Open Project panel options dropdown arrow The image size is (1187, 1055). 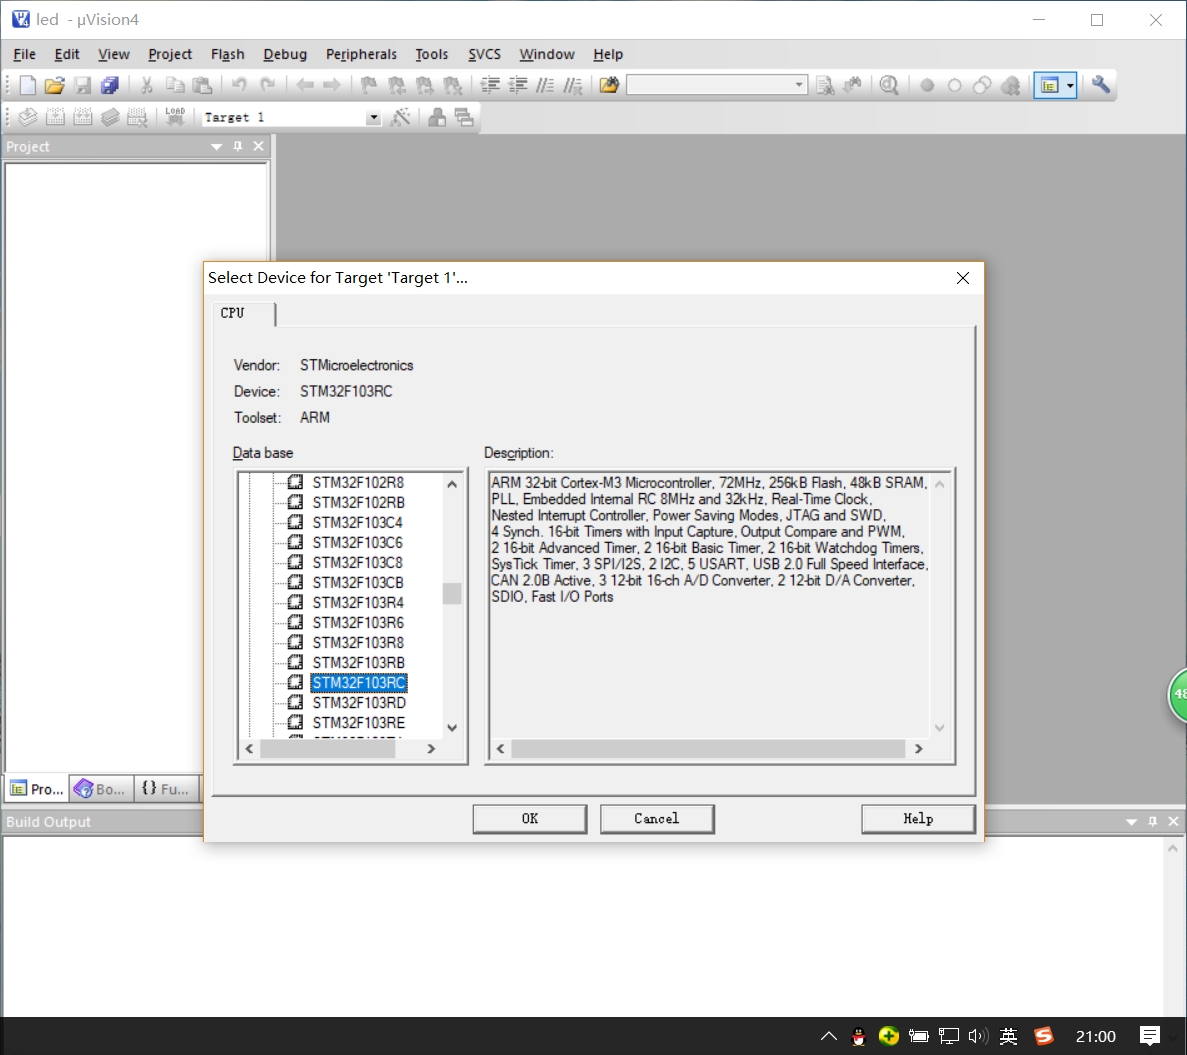pyautogui.click(x=217, y=146)
